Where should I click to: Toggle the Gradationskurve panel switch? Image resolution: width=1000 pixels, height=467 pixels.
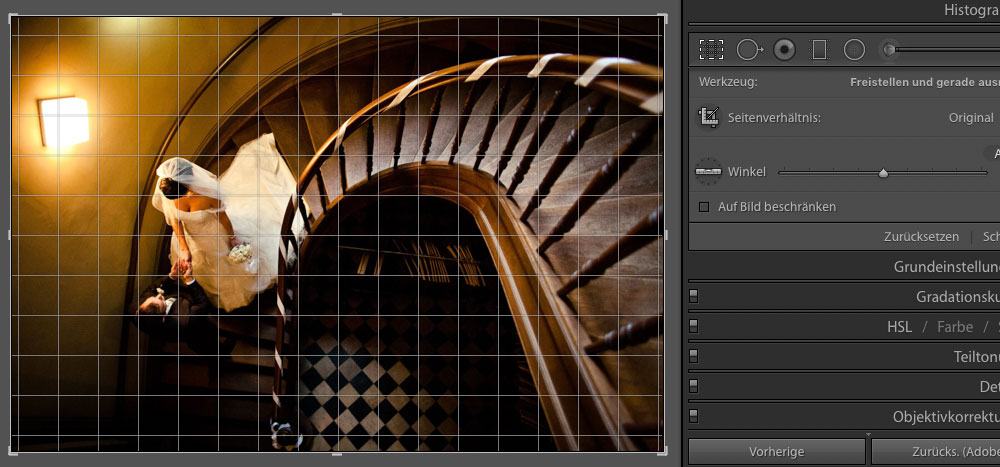click(694, 297)
